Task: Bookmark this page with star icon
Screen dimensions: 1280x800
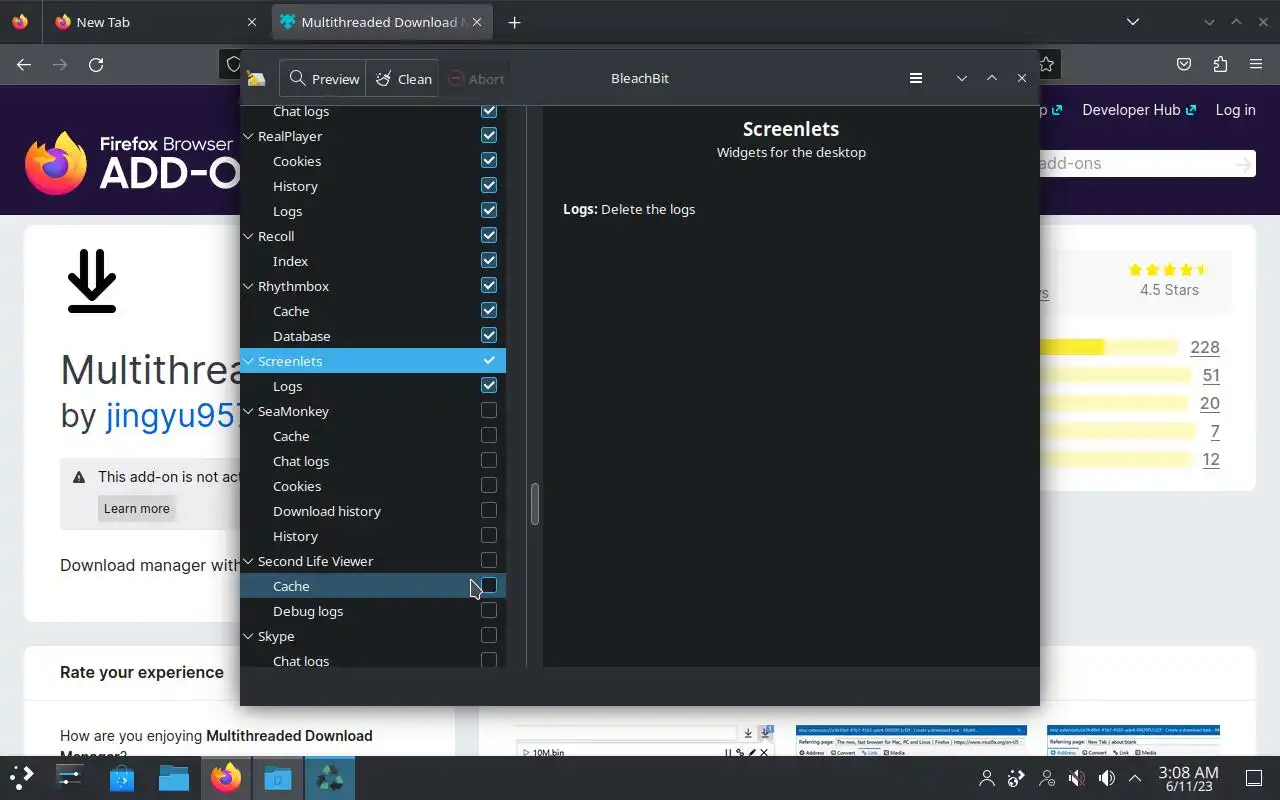Action: 1046,64
